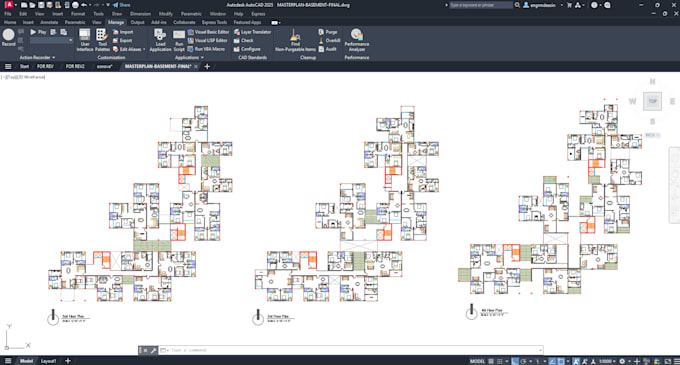Viewport: 680px width, 365px height.
Task: Toggle annotation visibility in status bar
Action: 576,361
